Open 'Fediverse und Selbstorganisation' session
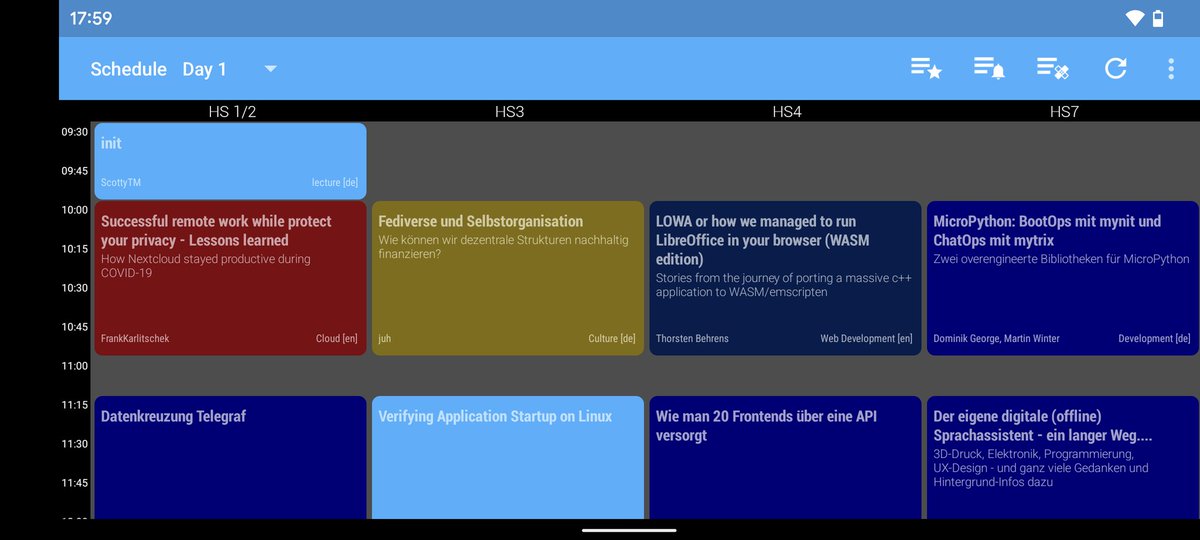 pos(508,277)
